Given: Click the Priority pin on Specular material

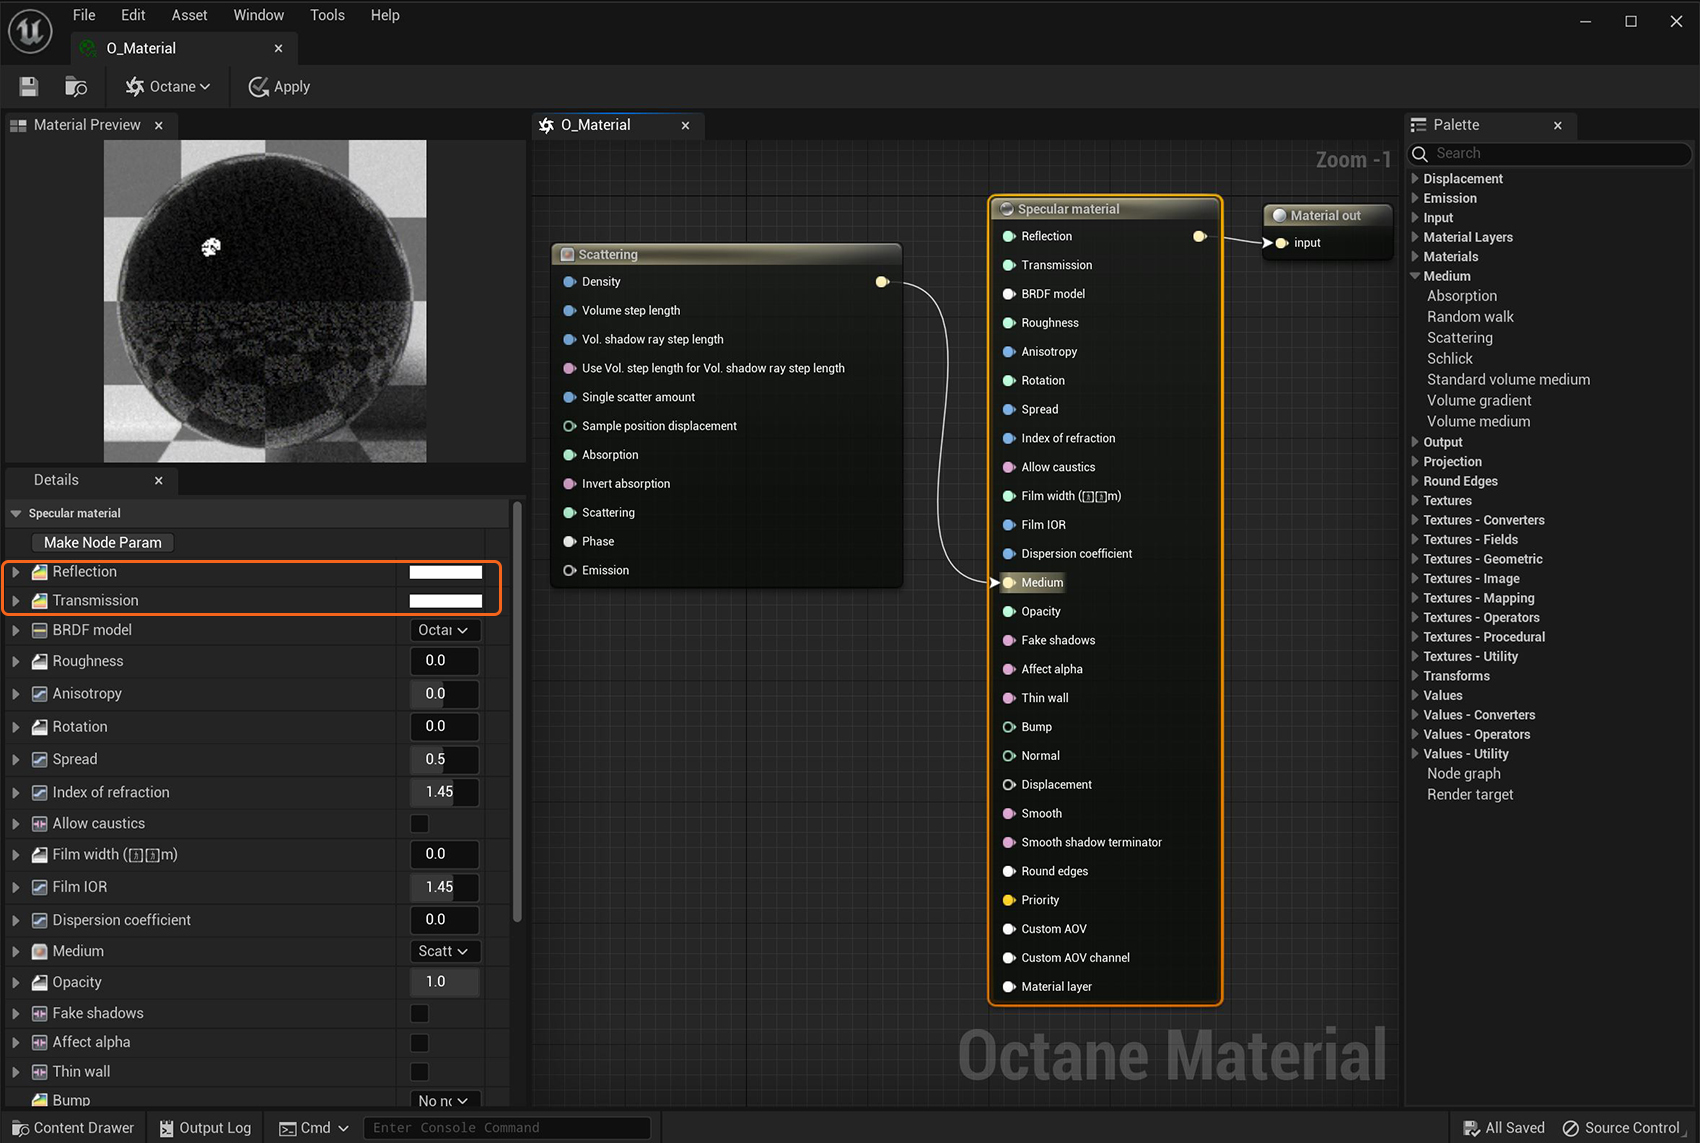Looking at the screenshot, I should 1009,900.
